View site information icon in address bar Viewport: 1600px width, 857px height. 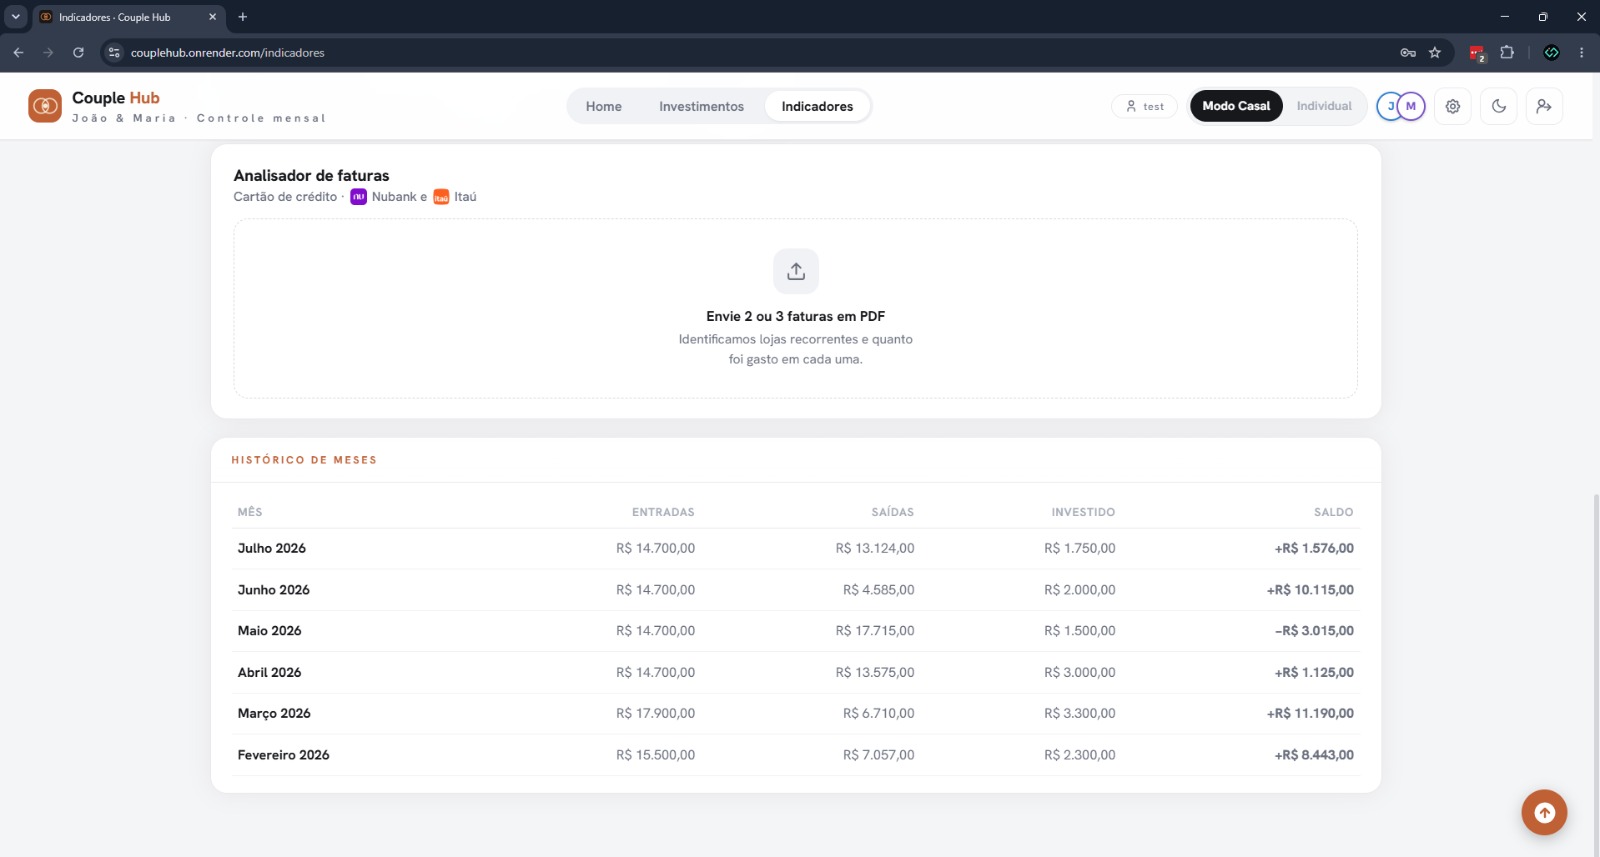tap(114, 52)
